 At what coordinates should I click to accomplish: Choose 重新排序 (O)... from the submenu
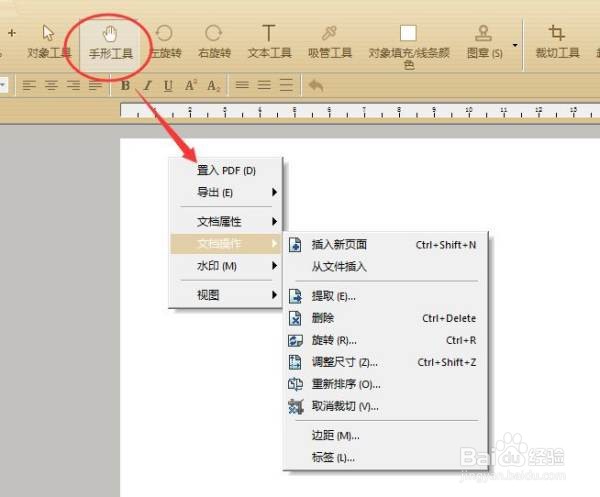pos(386,384)
